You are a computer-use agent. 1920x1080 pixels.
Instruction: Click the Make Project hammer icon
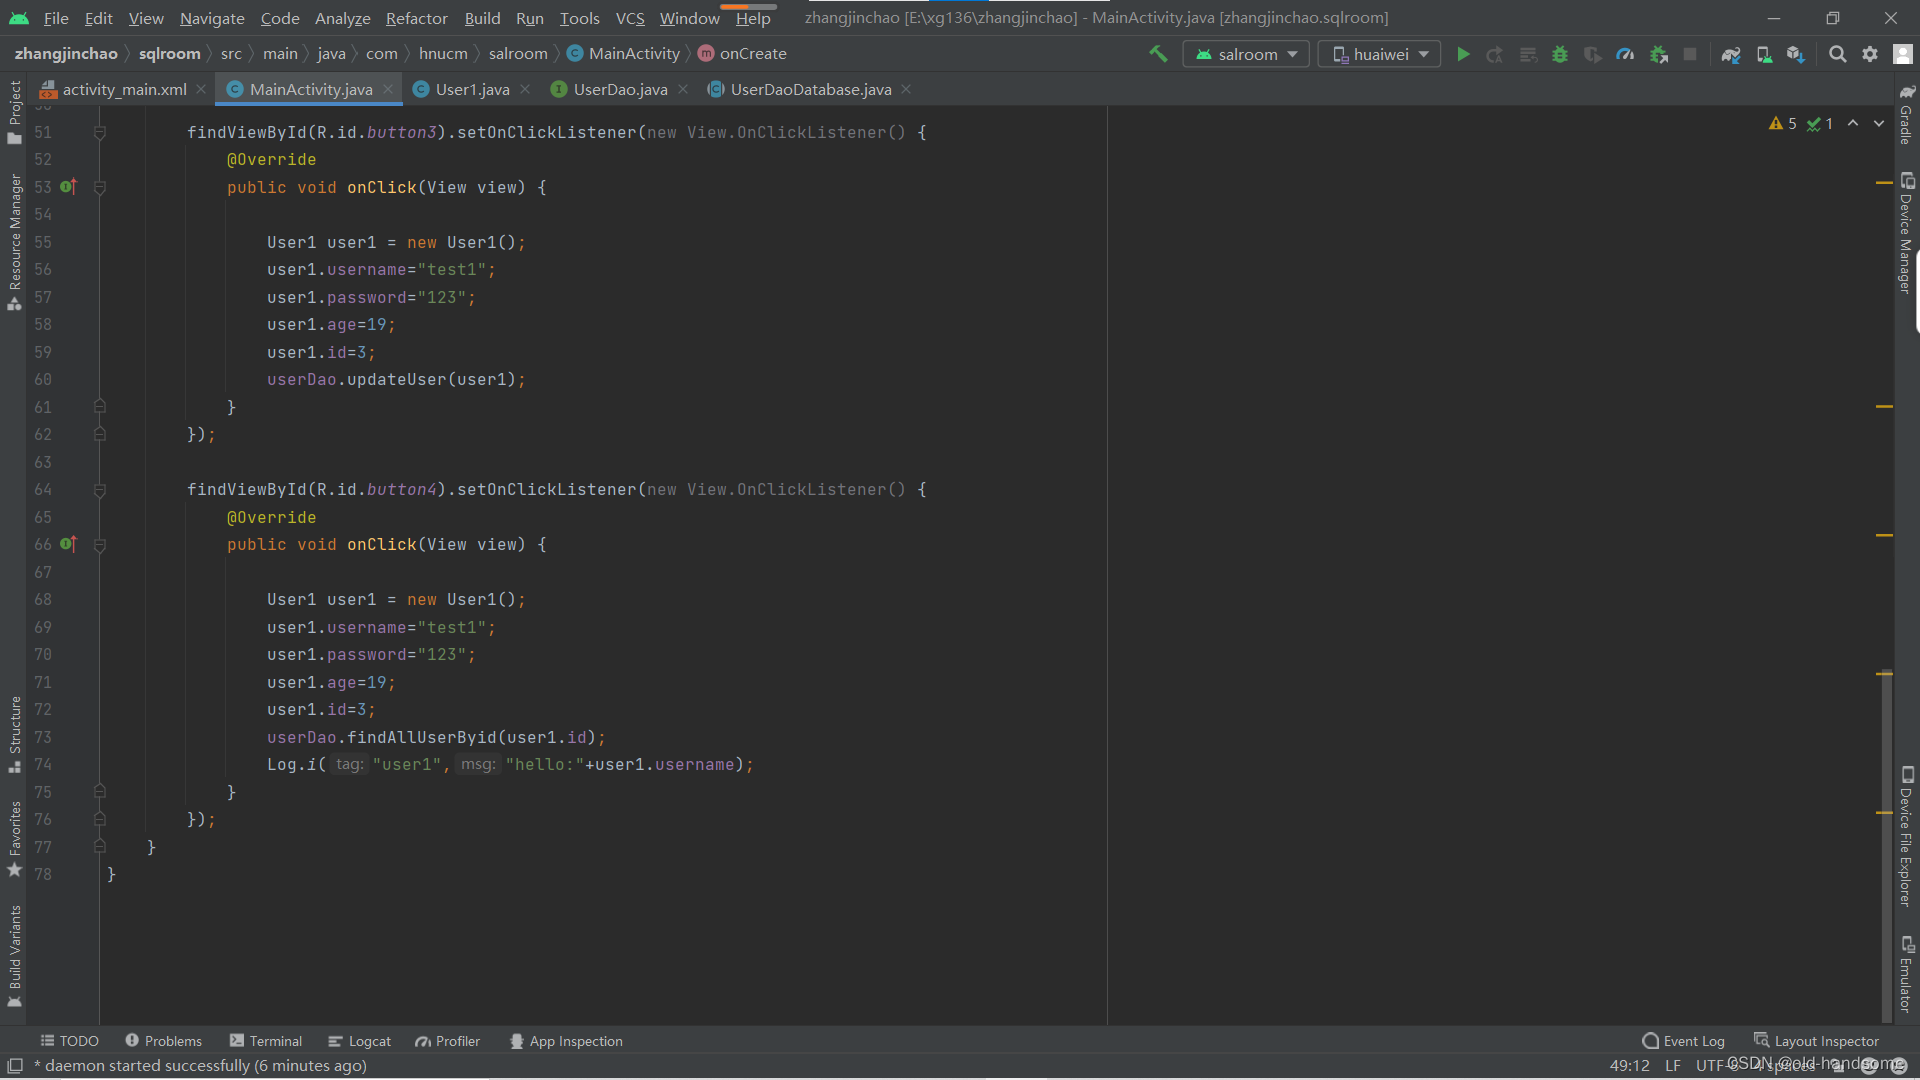[1158, 54]
